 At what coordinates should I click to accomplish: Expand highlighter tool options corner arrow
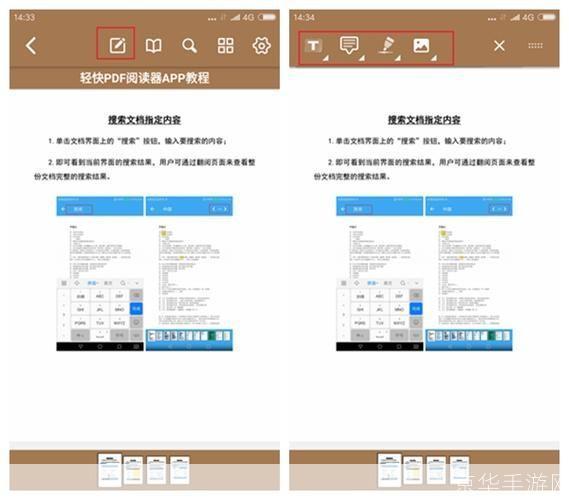[x=398, y=58]
